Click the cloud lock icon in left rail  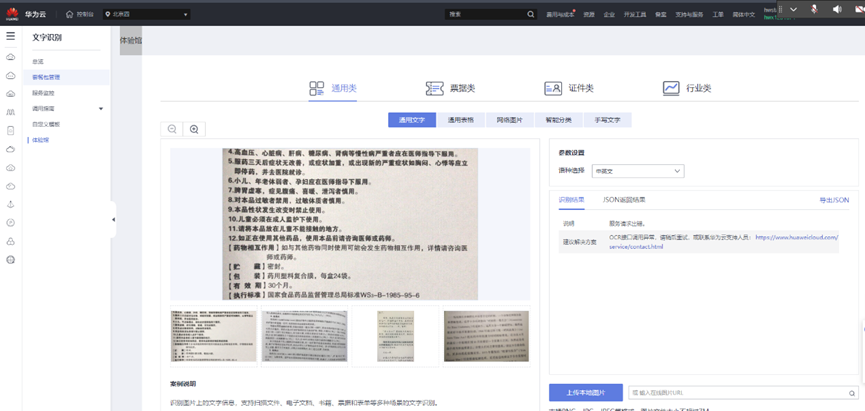pos(10,241)
